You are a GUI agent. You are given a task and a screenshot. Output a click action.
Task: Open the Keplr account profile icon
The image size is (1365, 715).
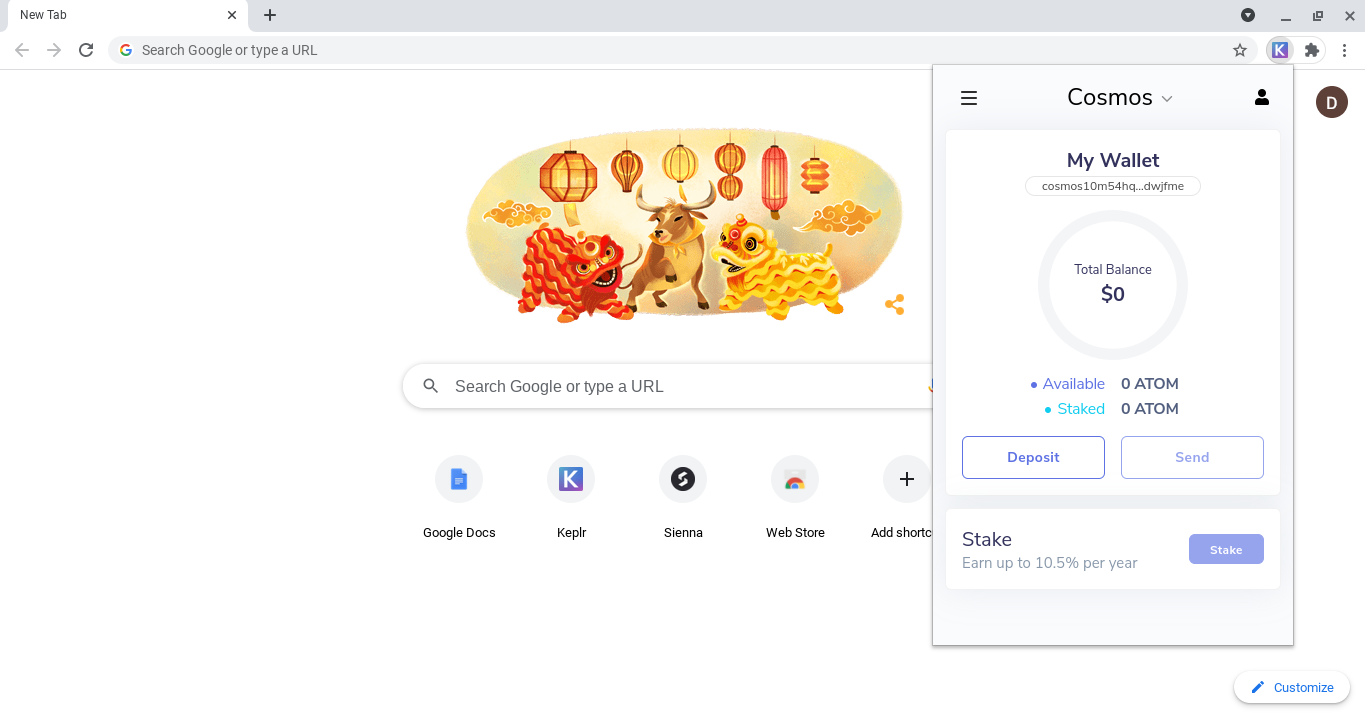(1261, 97)
